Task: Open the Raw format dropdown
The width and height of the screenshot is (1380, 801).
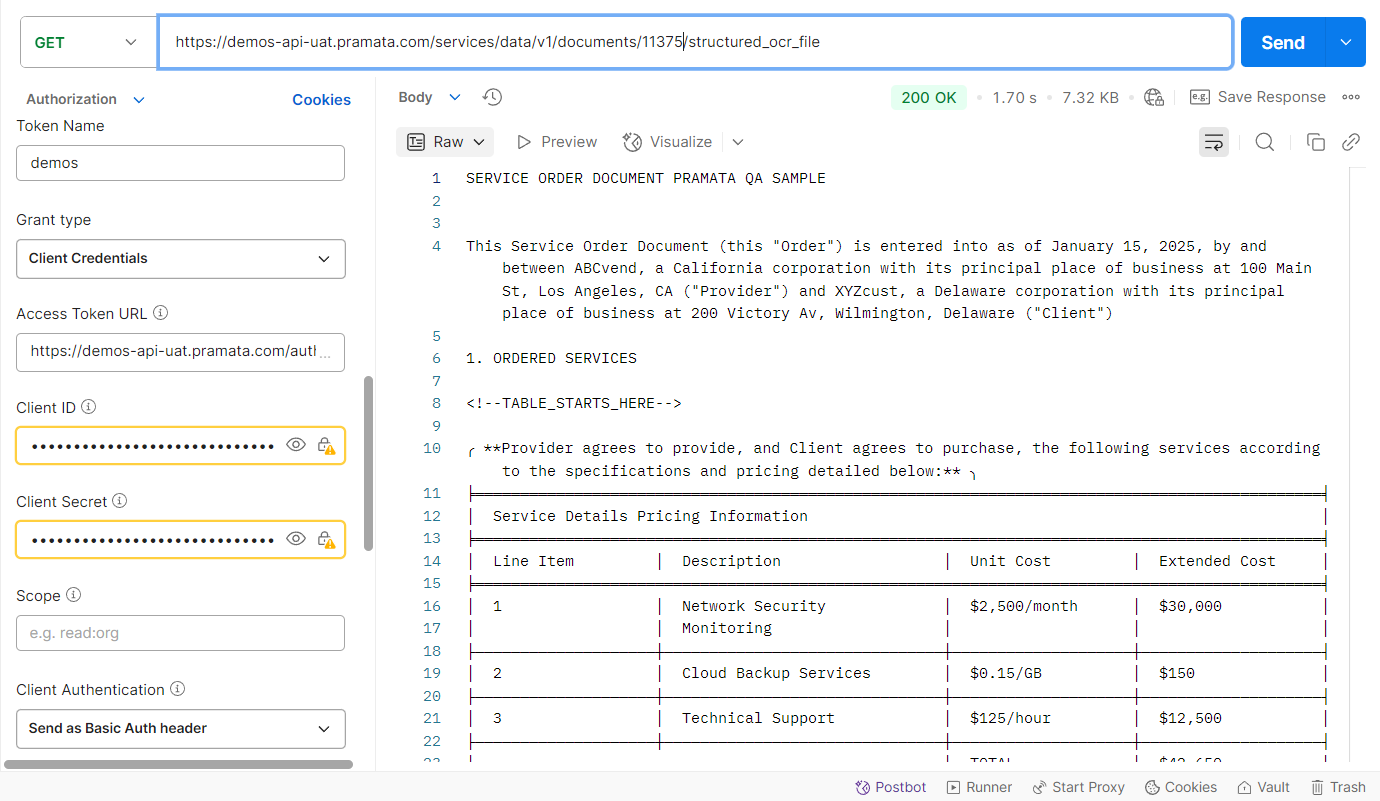Action: (x=446, y=142)
